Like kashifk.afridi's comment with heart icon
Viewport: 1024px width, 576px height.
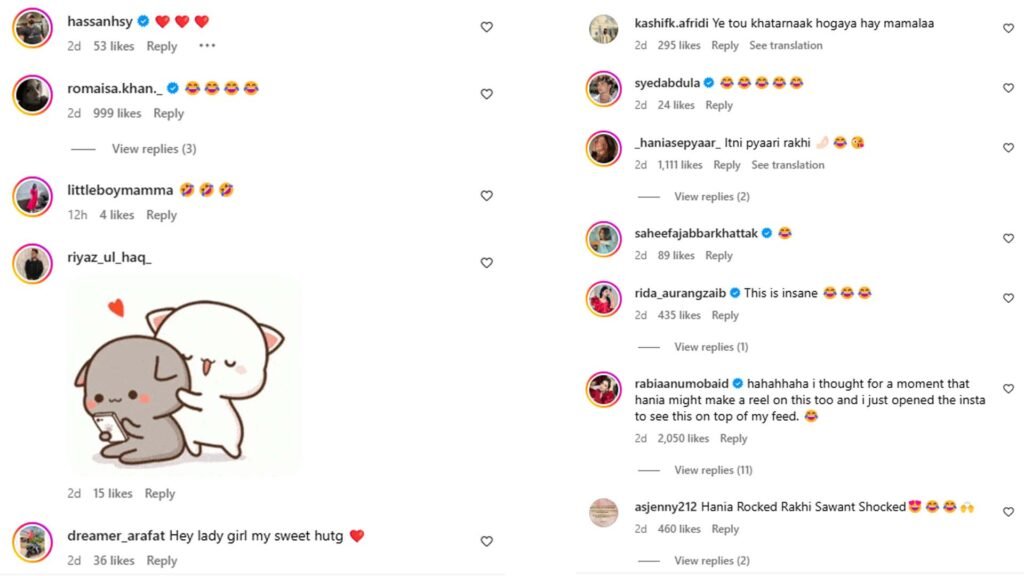pos(1008,28)
